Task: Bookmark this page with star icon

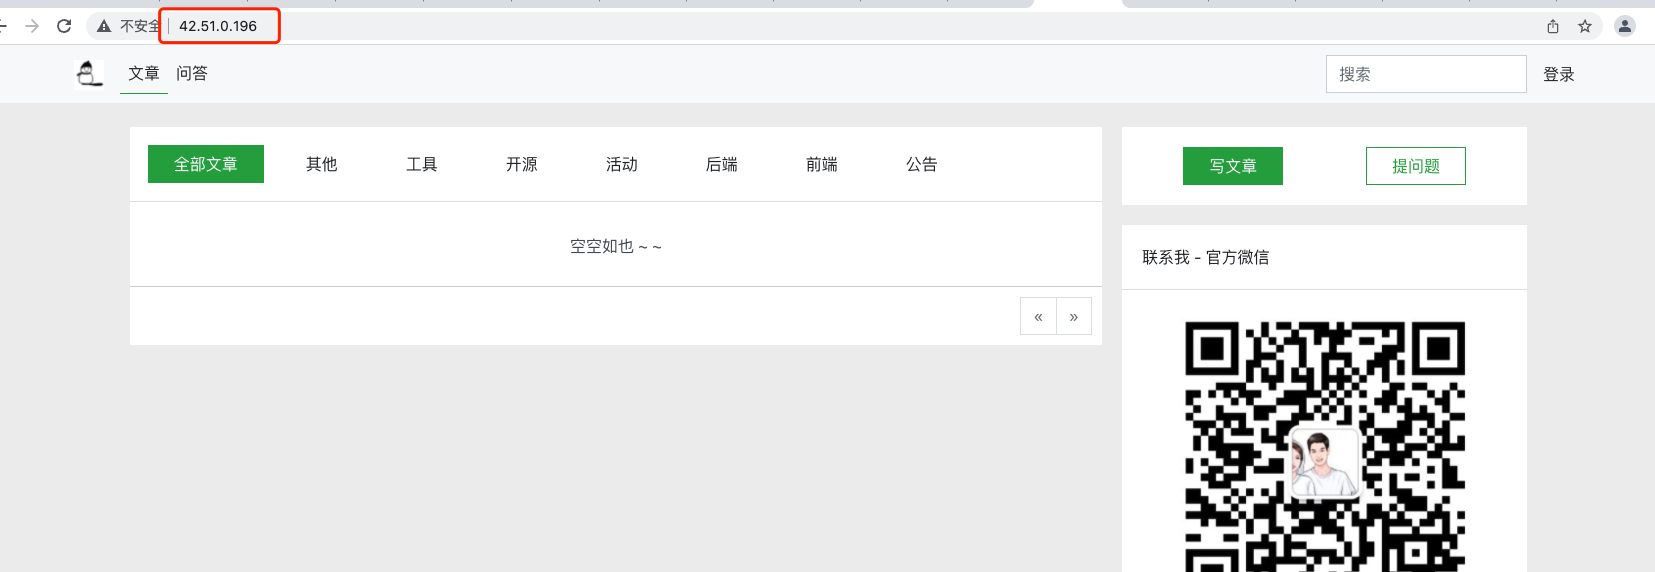Action: [1585, 26]
